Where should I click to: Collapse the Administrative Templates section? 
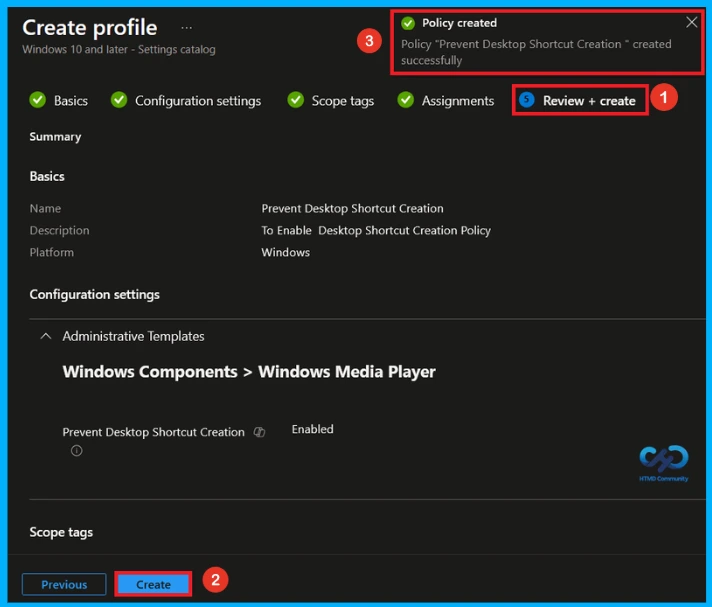click(x=46, y=336)
